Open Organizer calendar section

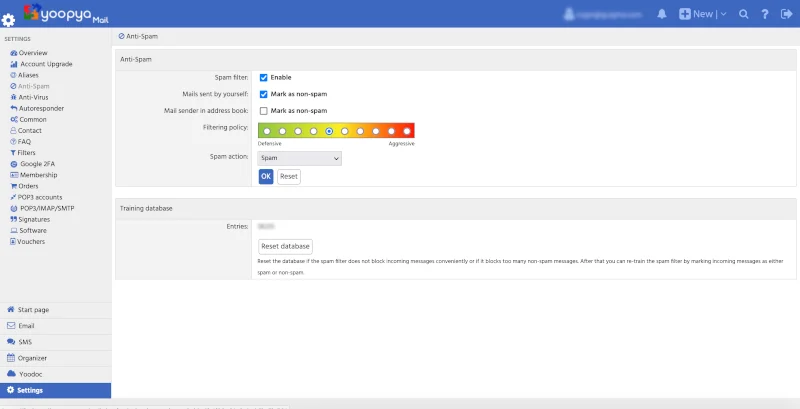pyautogui.click(x=31, y=357)
